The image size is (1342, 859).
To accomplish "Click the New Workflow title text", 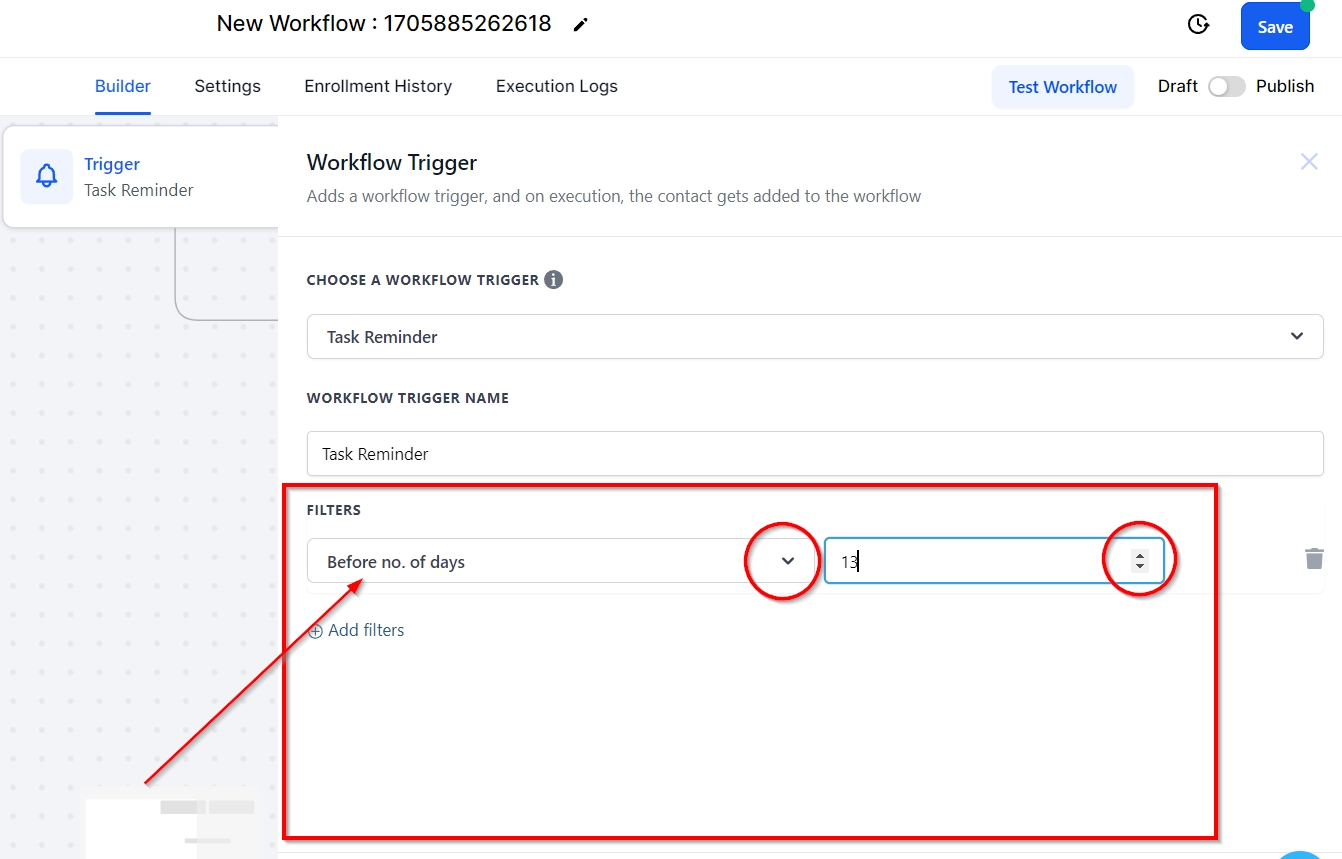I will pos(384,24).
